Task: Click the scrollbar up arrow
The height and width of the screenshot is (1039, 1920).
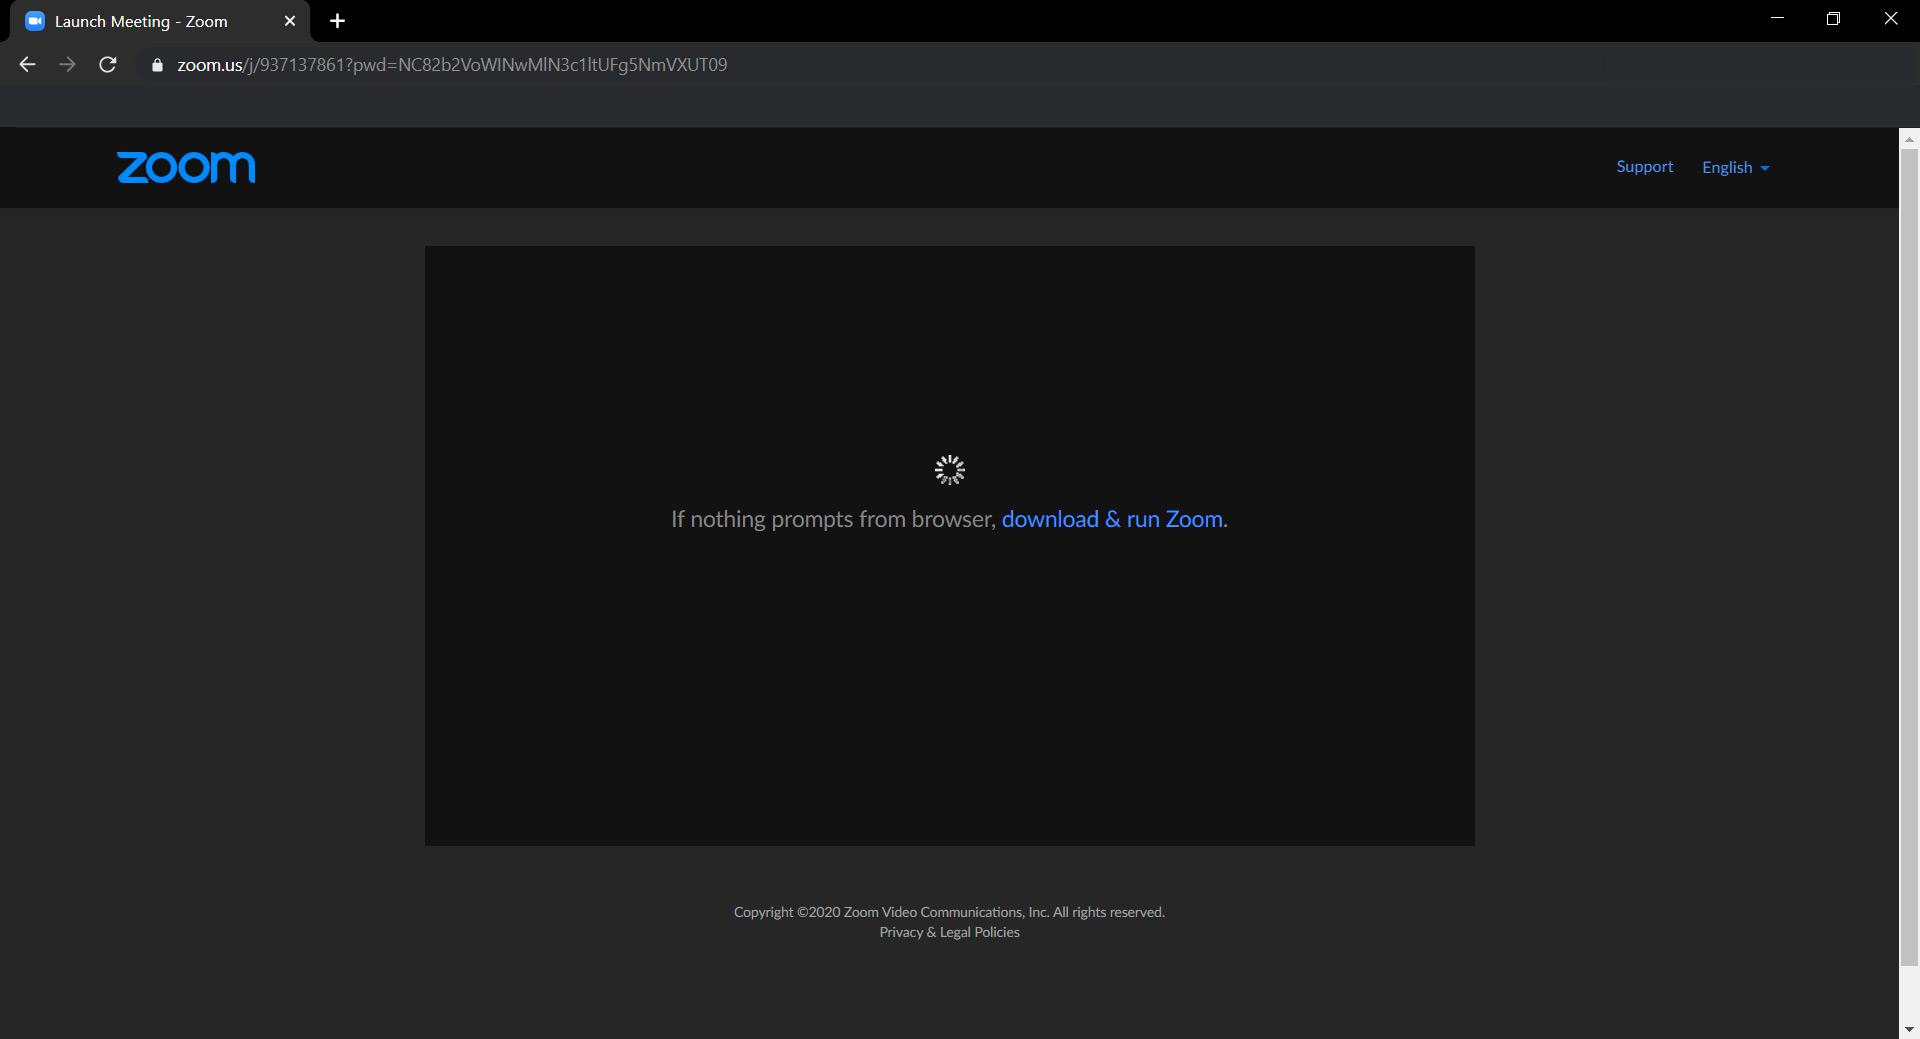Action: point(1909,138)
